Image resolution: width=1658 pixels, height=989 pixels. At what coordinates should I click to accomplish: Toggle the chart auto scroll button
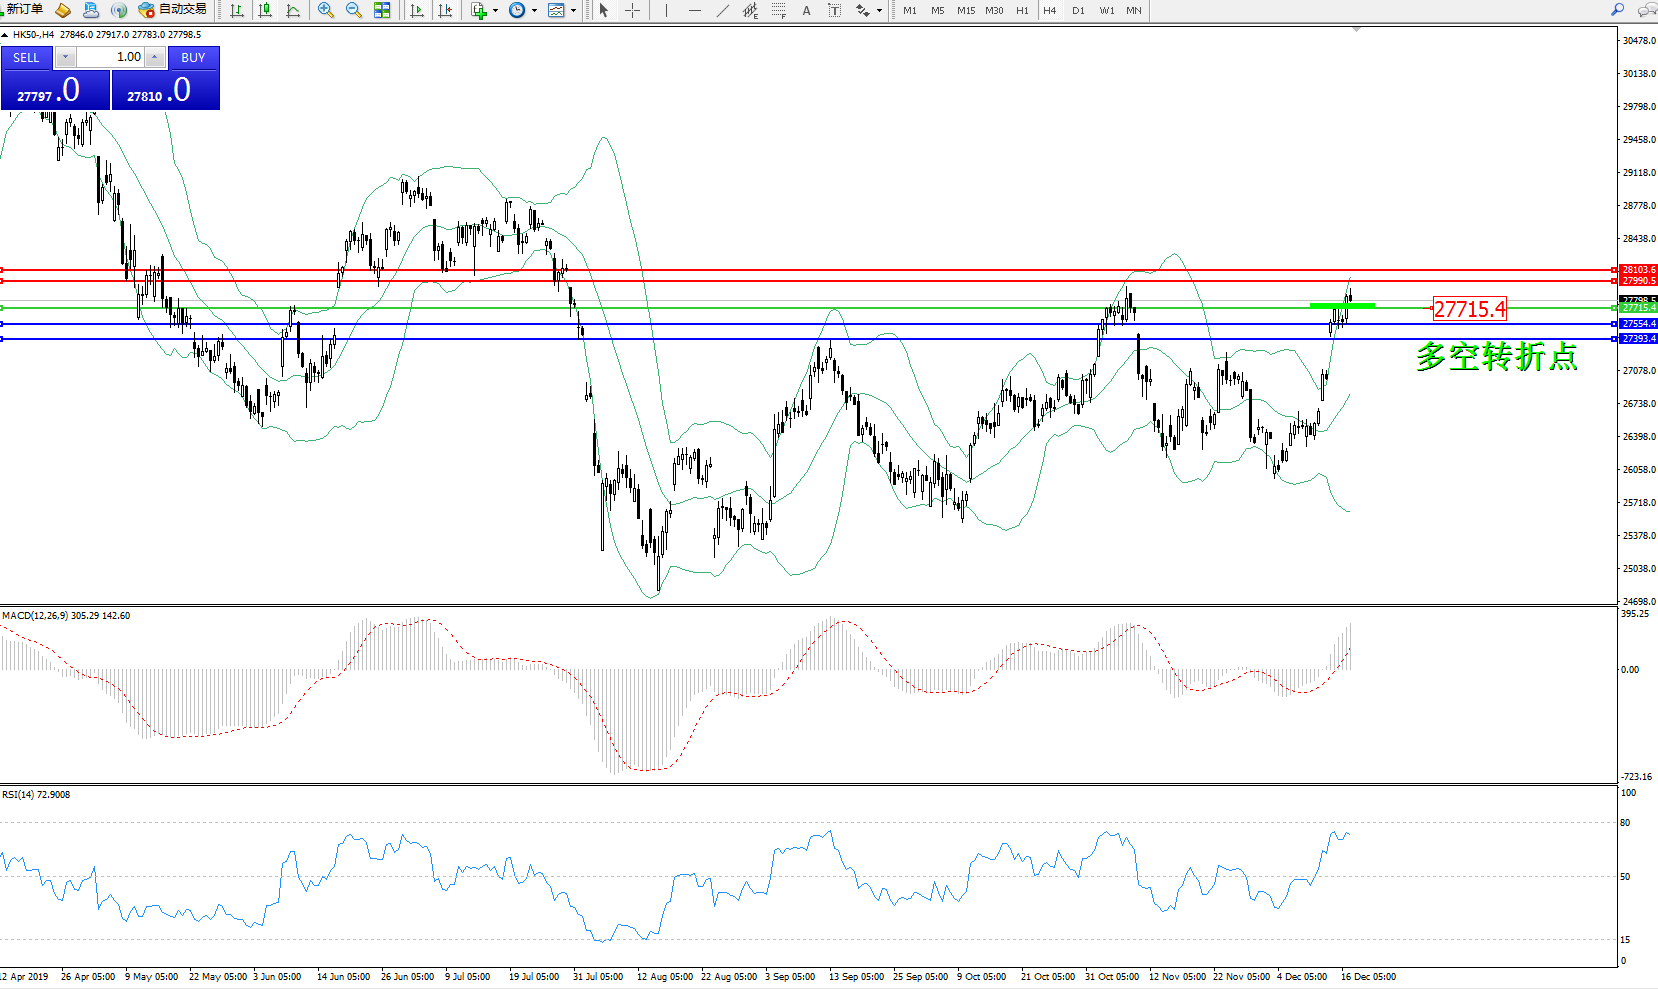click(x=417, y=10)
